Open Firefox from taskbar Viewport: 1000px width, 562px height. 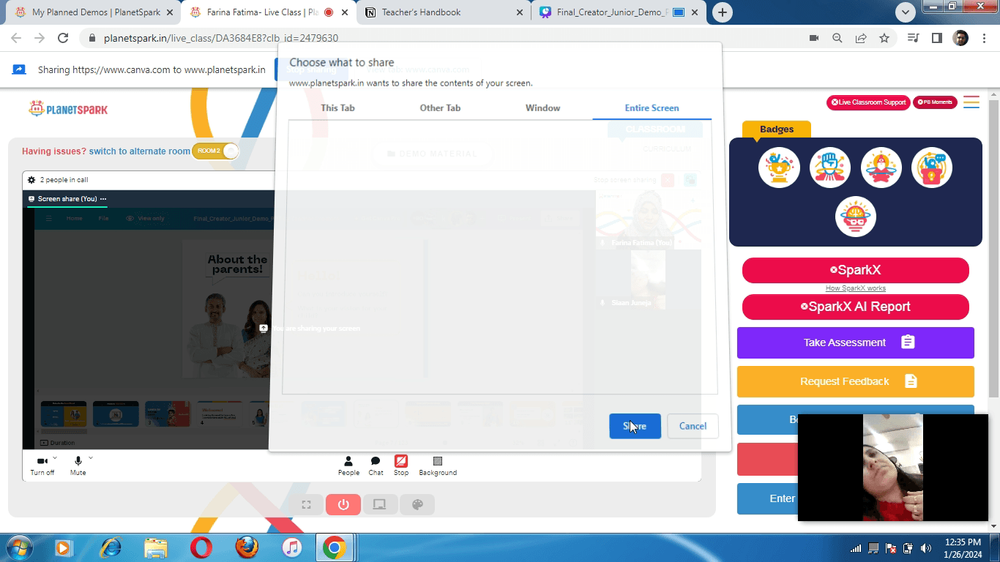247,548
